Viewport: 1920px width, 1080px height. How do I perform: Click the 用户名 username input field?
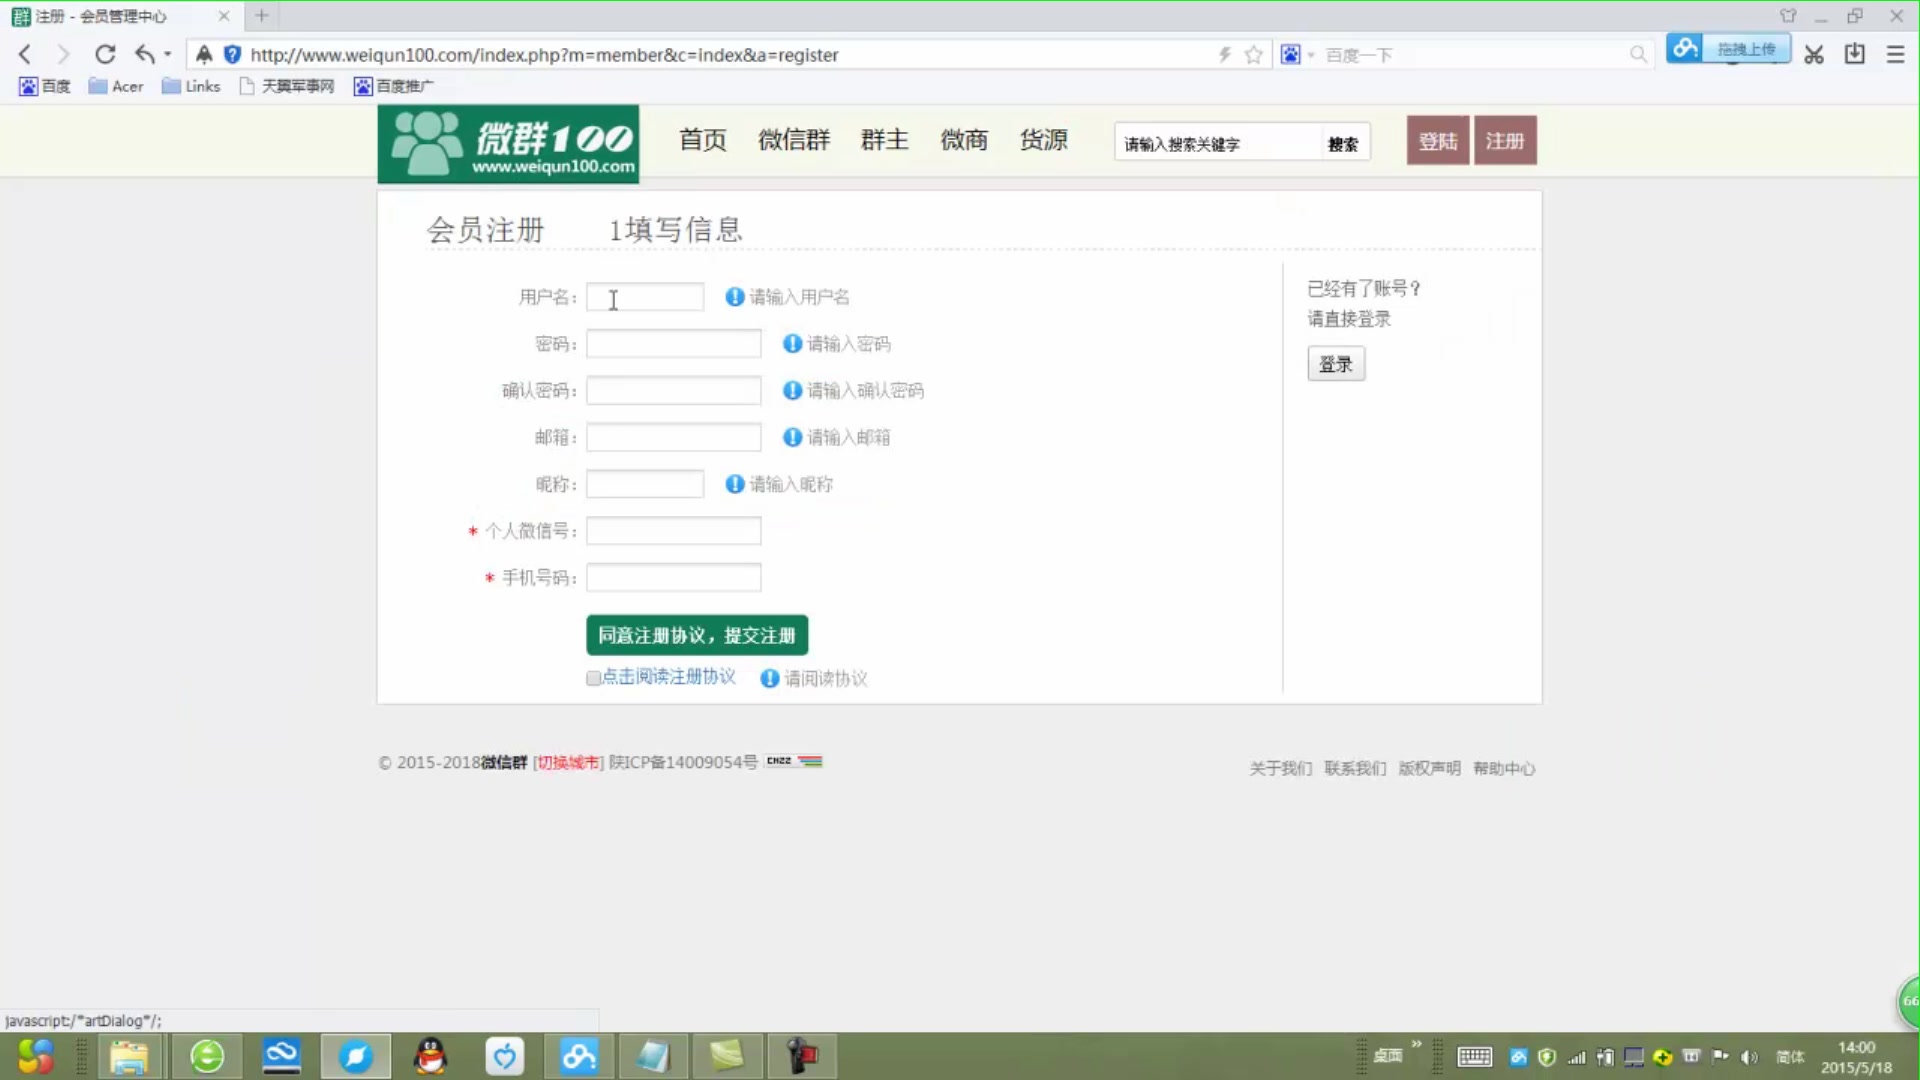(x=645, y=297)
